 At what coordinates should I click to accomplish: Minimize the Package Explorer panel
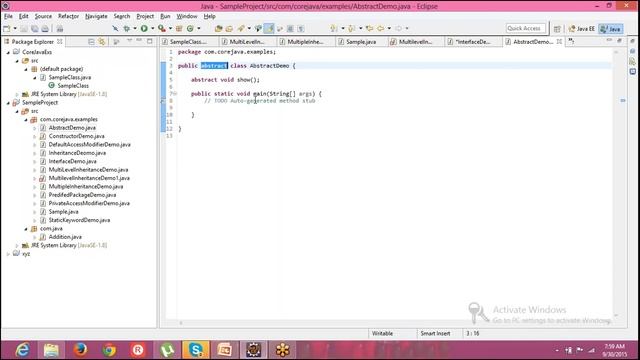click(139, 41)
